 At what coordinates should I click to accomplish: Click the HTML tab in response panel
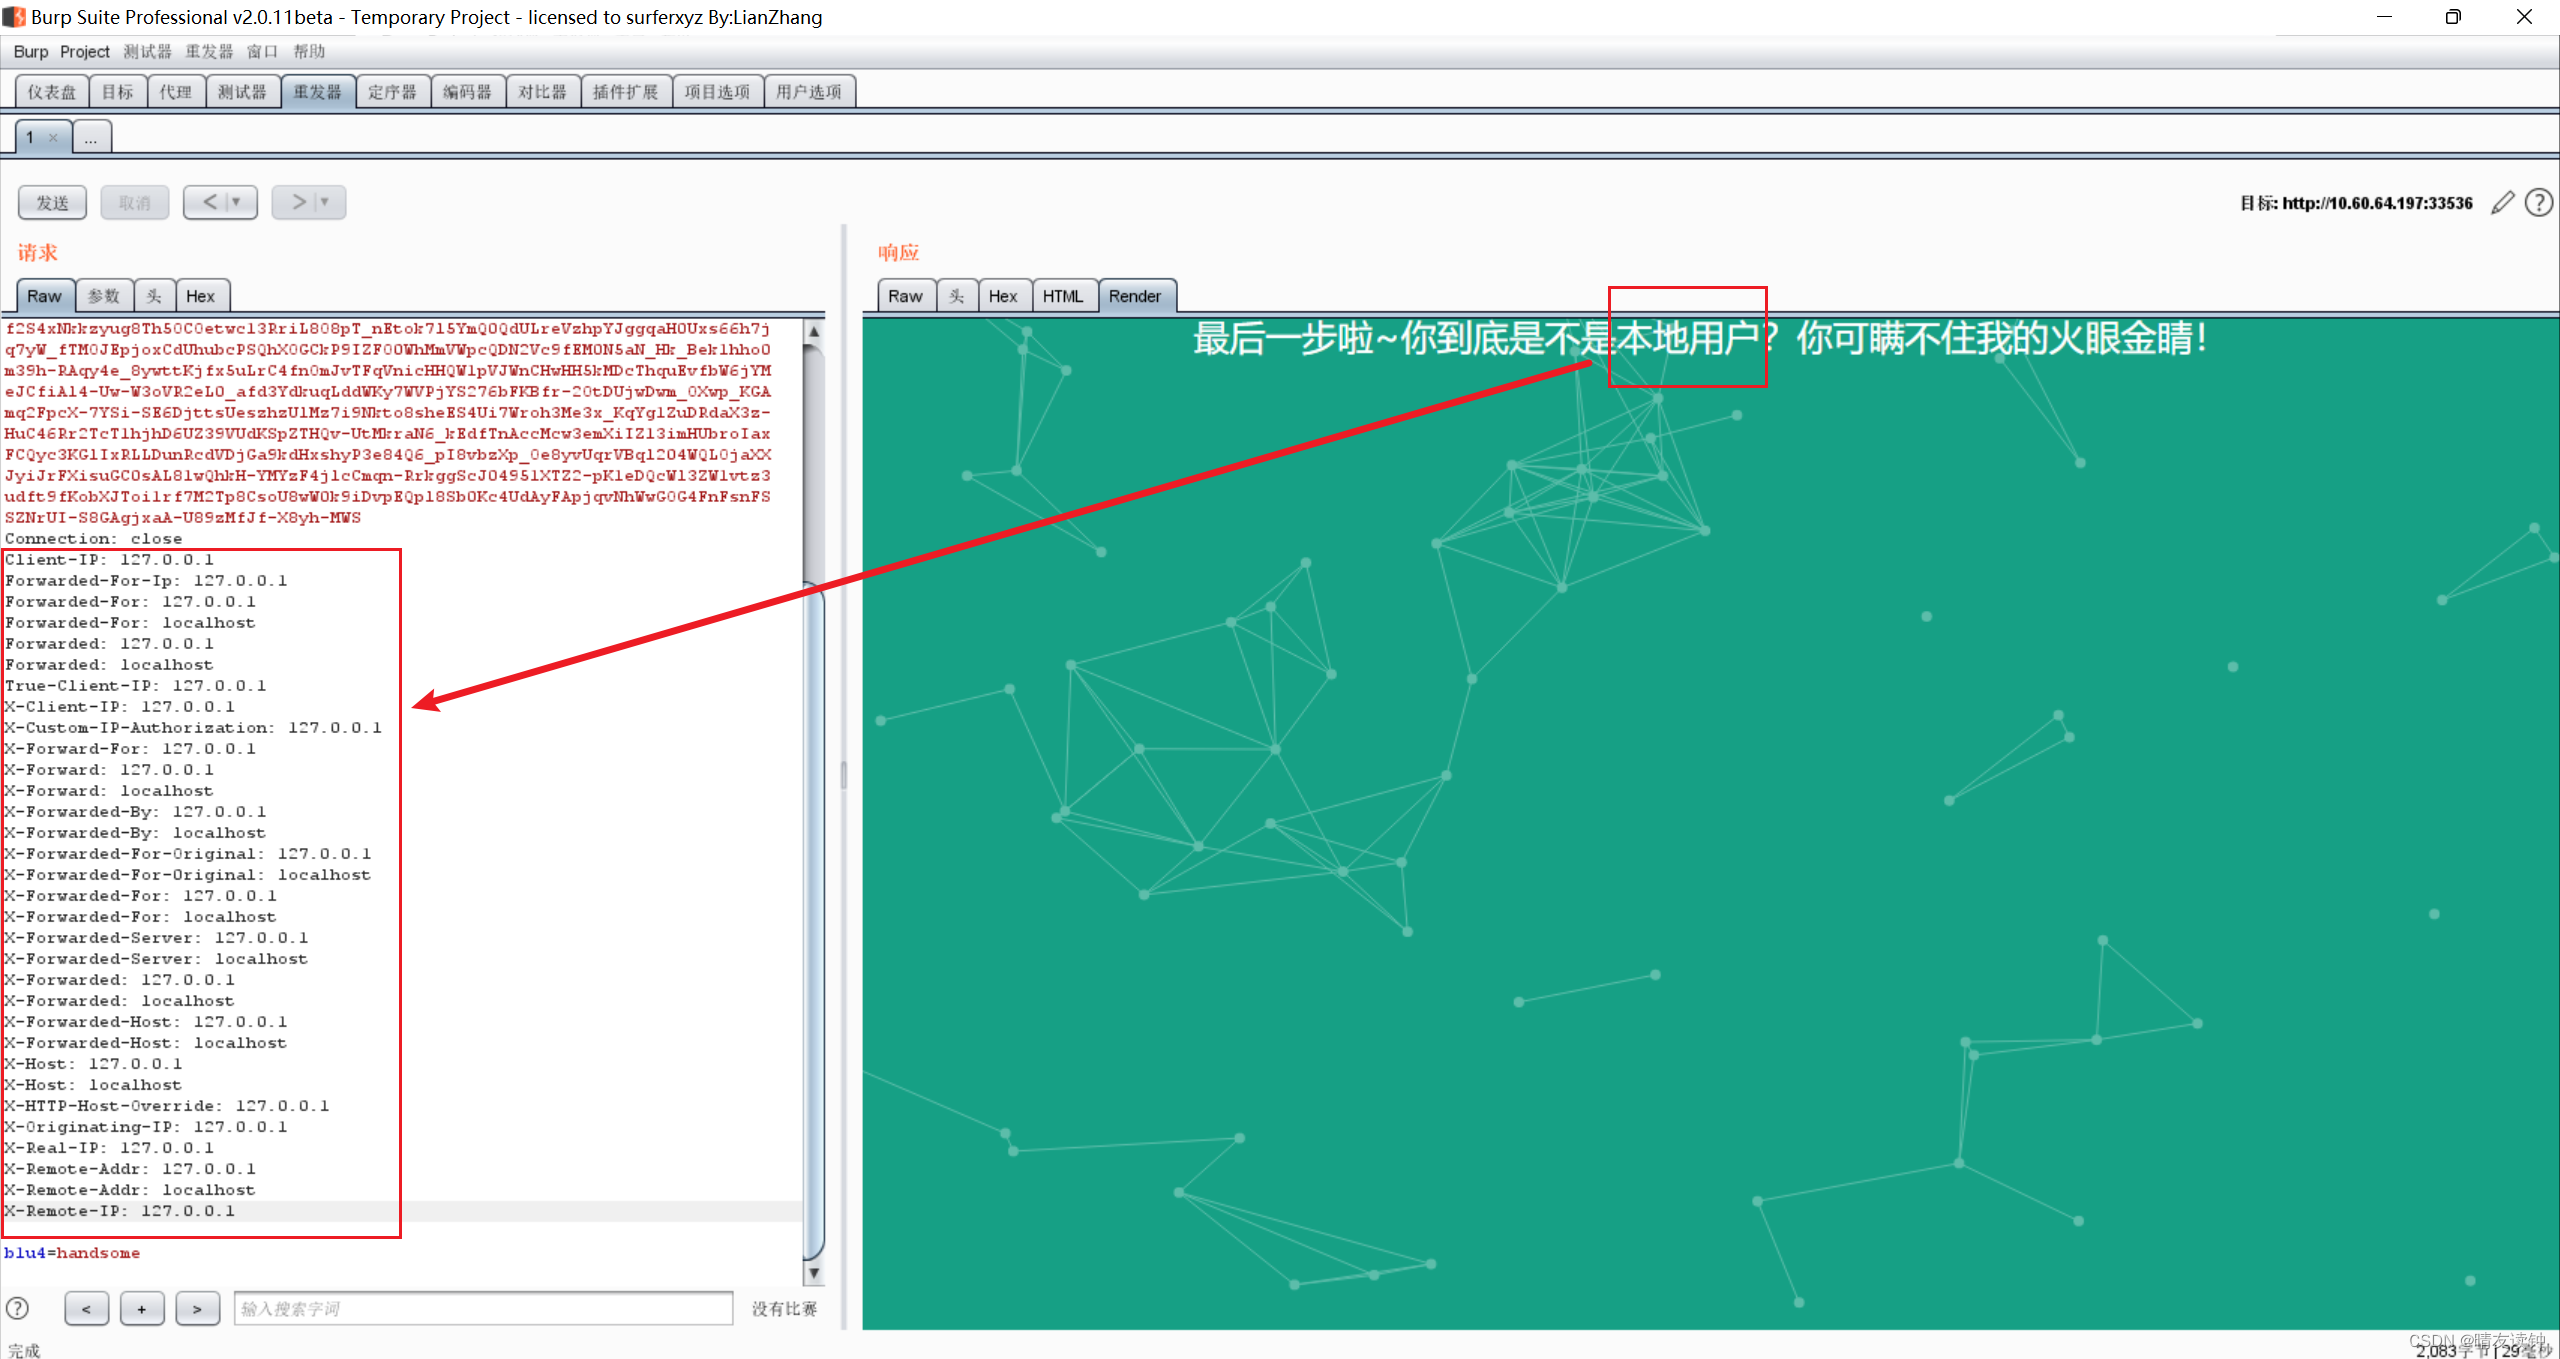1060,296
